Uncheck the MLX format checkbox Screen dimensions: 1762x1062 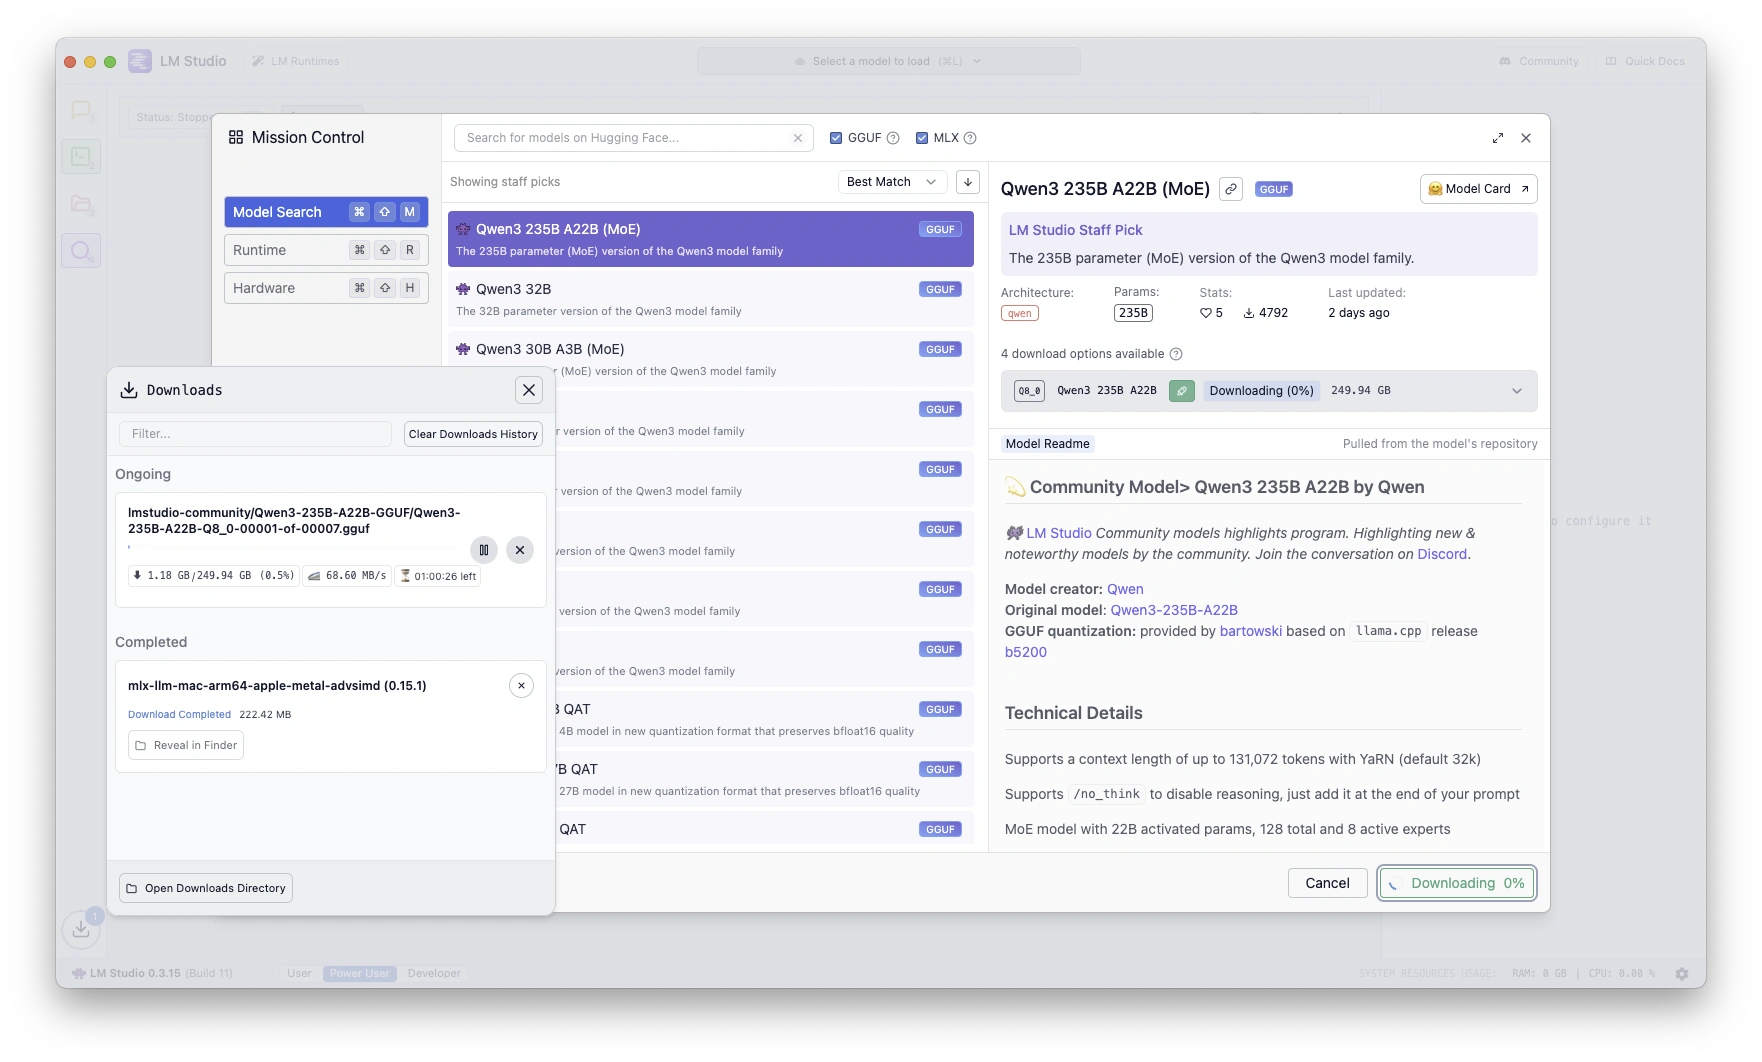[x=922, y=138]
